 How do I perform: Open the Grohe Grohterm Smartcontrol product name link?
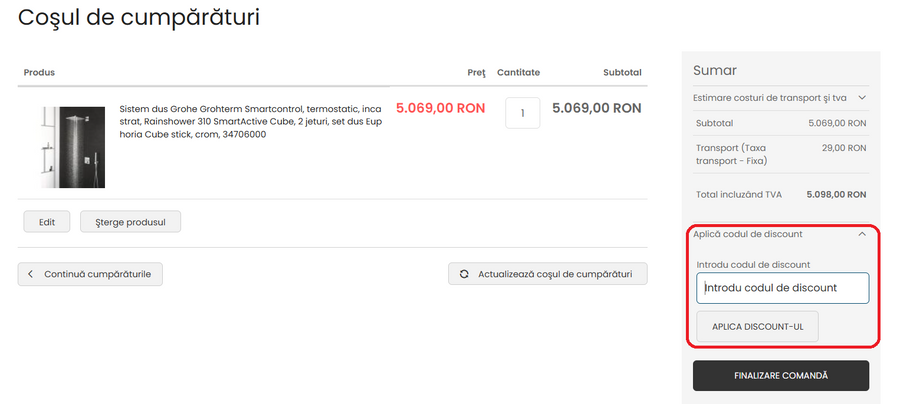coord(250,121)
